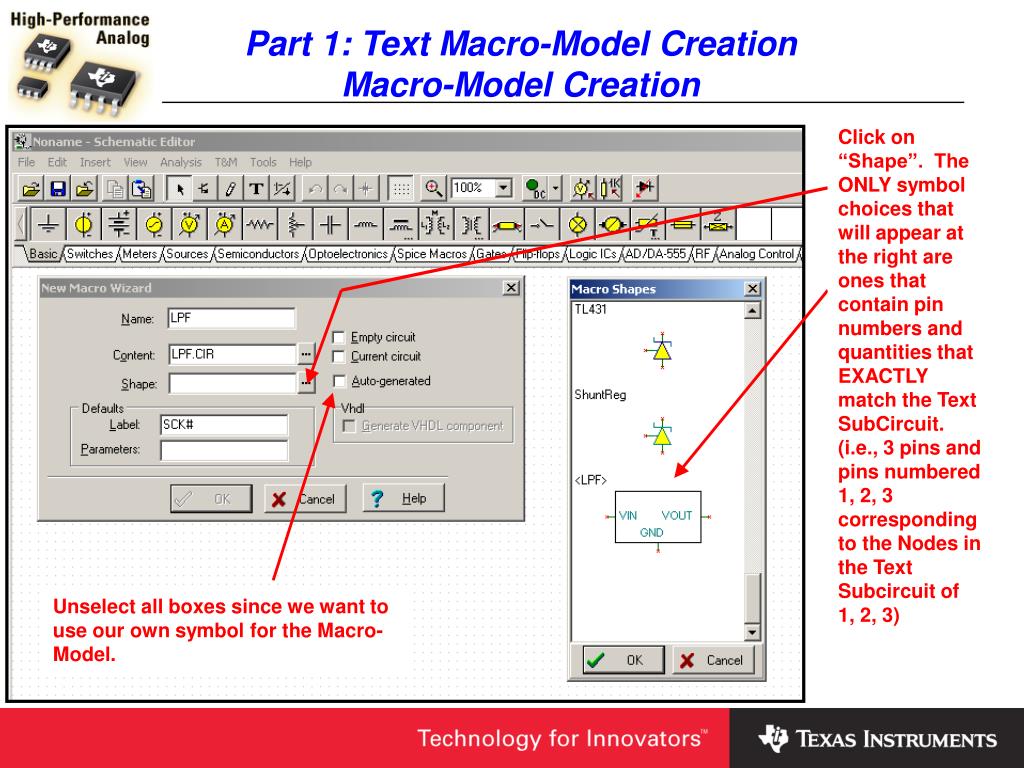Open the Insert menu

(95, 162)
